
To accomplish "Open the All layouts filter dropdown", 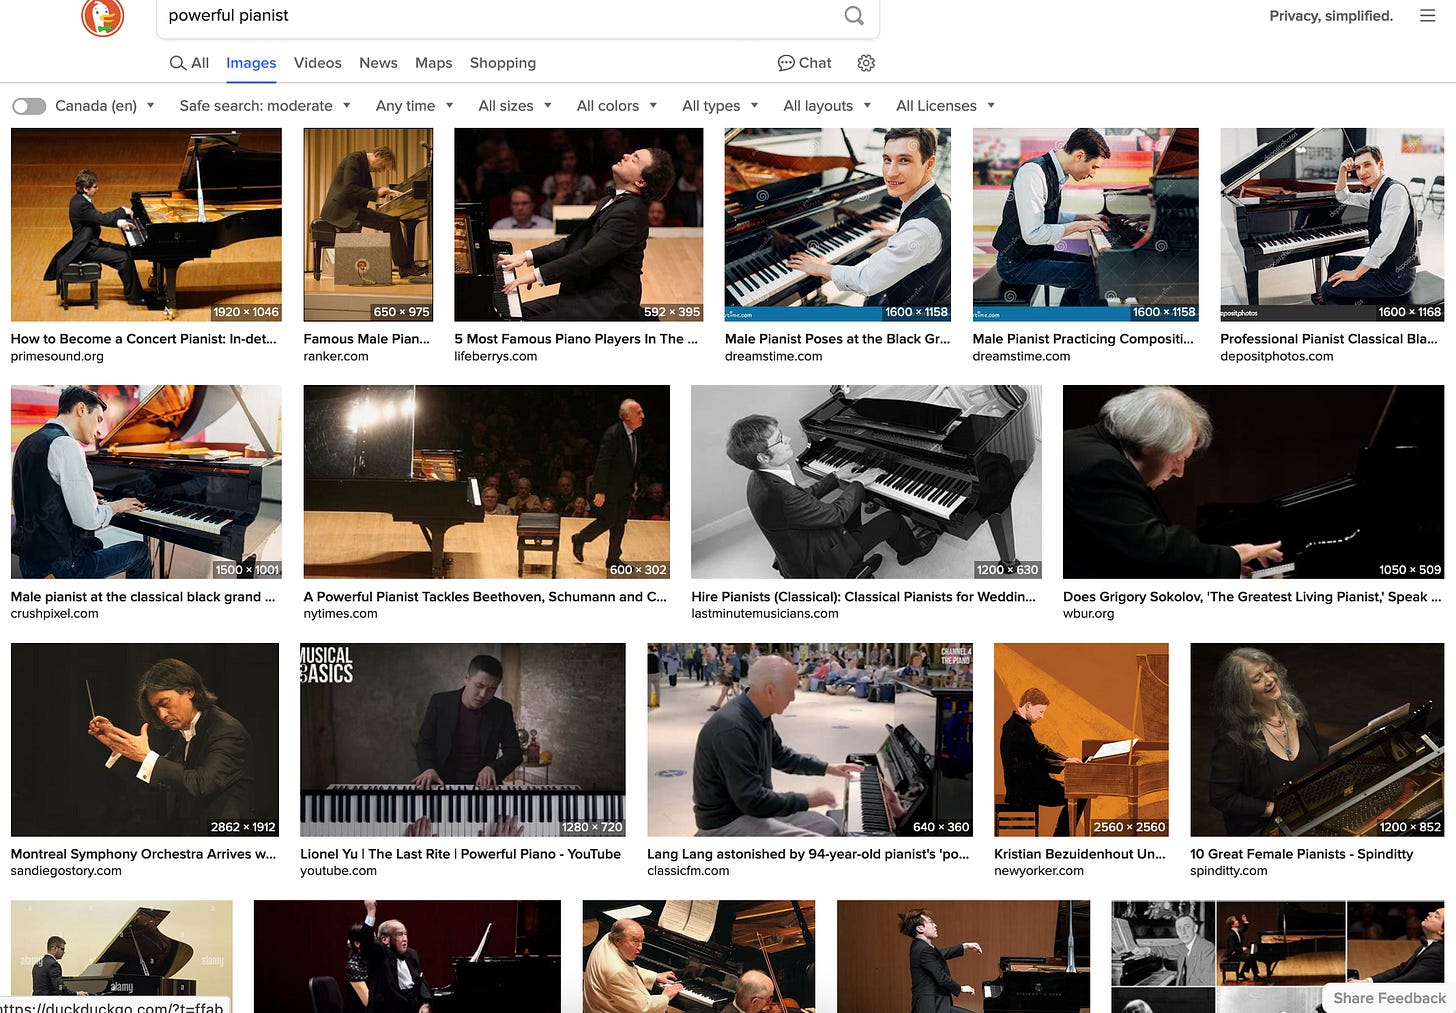I will point(827,106).
